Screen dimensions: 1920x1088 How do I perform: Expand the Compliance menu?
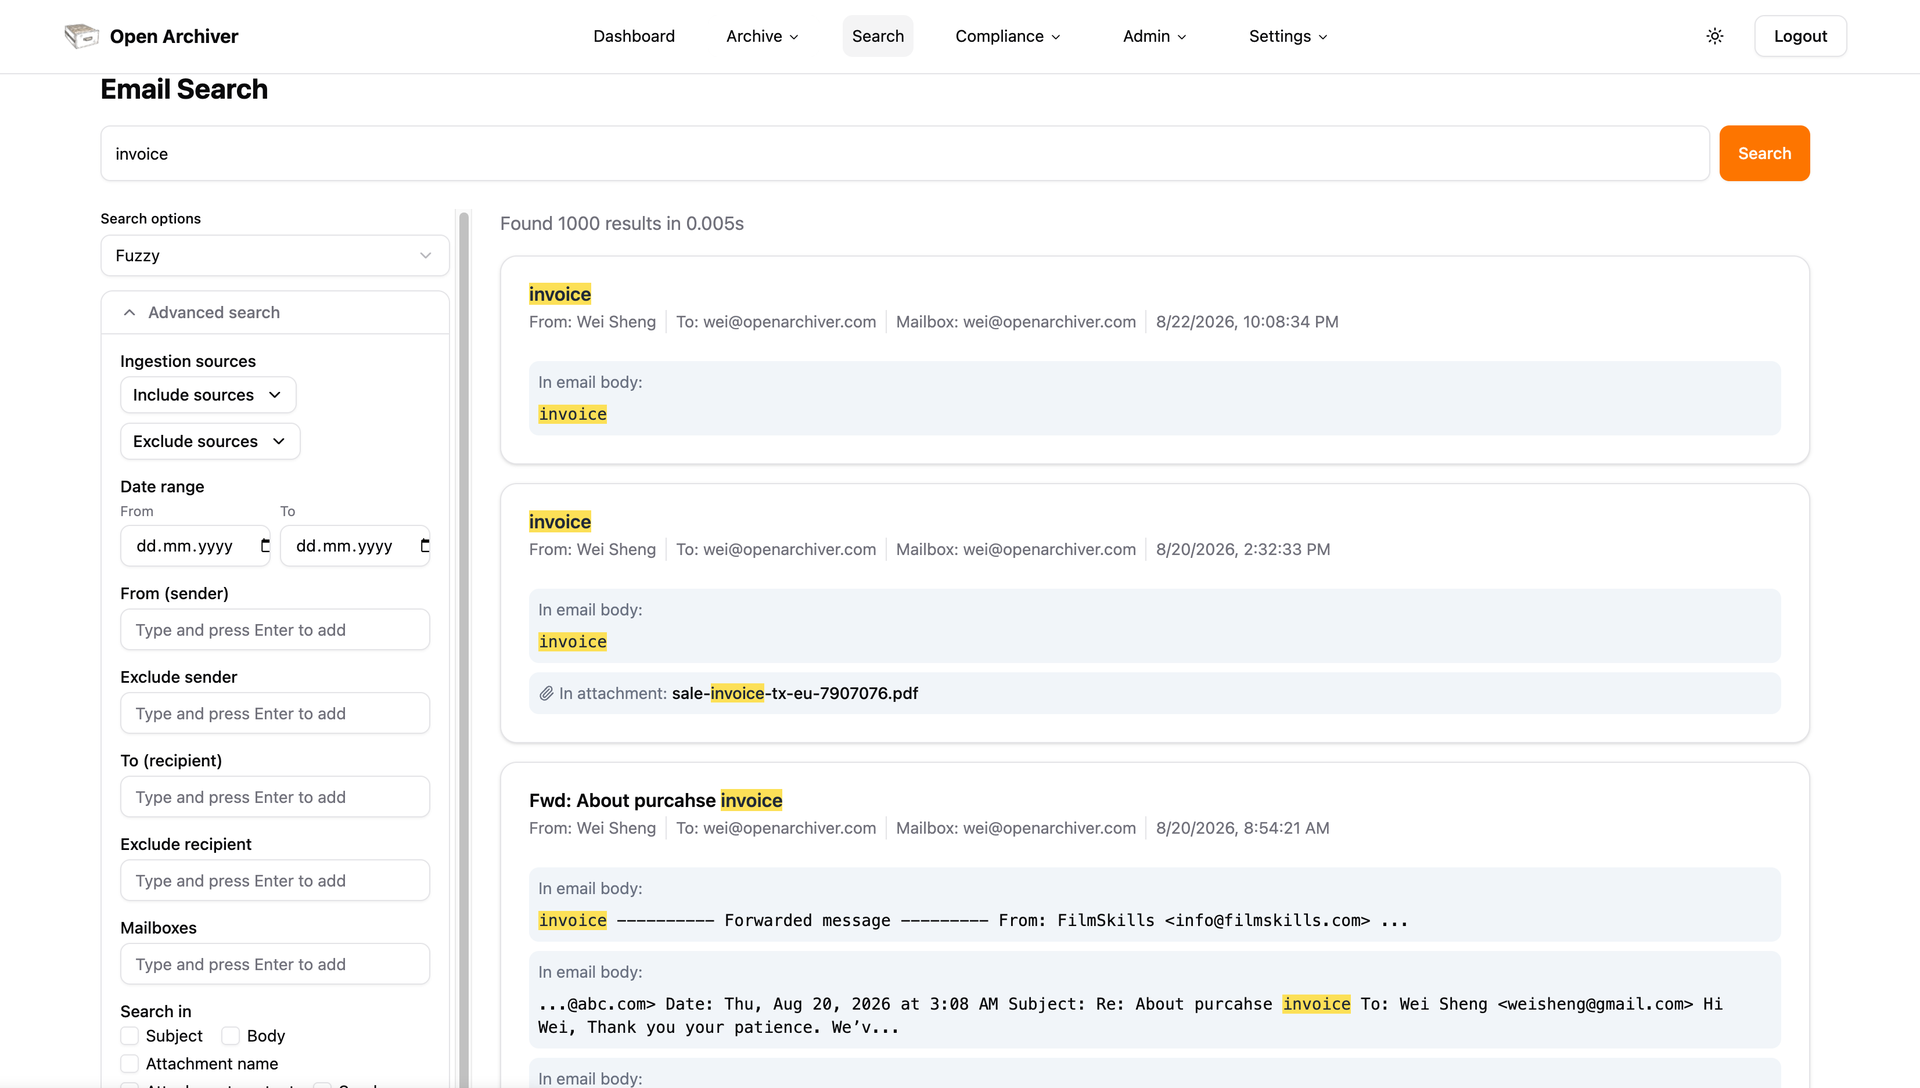[x=1008, y=36]
